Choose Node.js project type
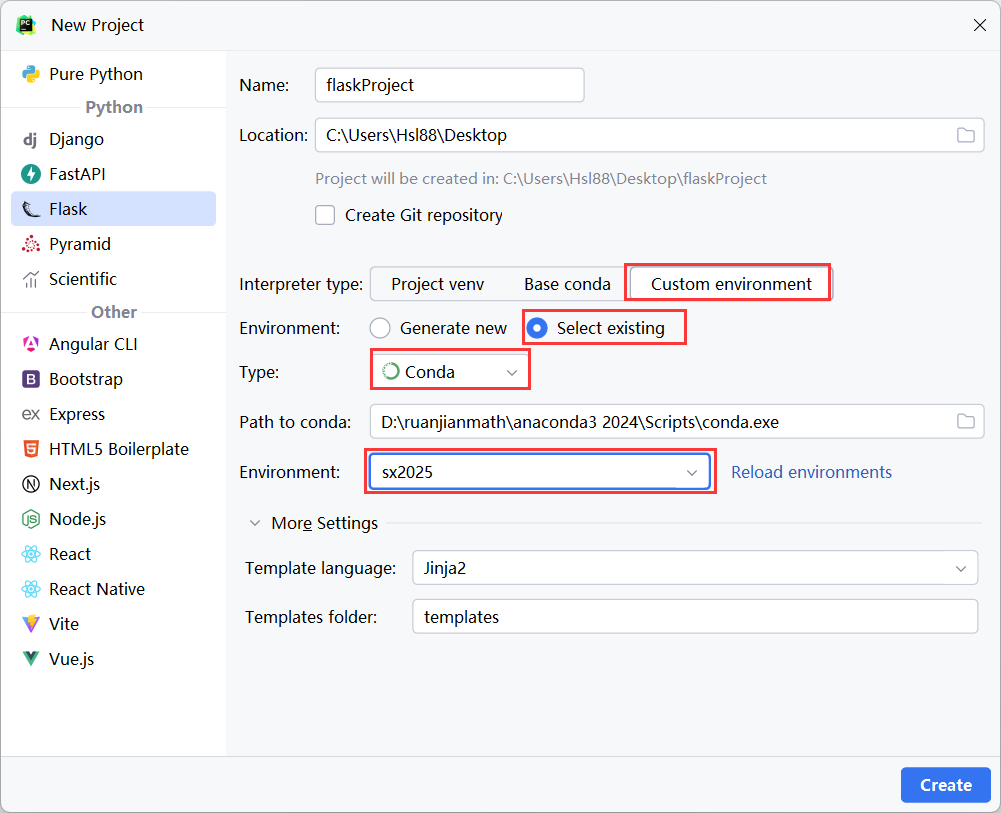This screenshot has height=813, width=1001. pos(114,519)
